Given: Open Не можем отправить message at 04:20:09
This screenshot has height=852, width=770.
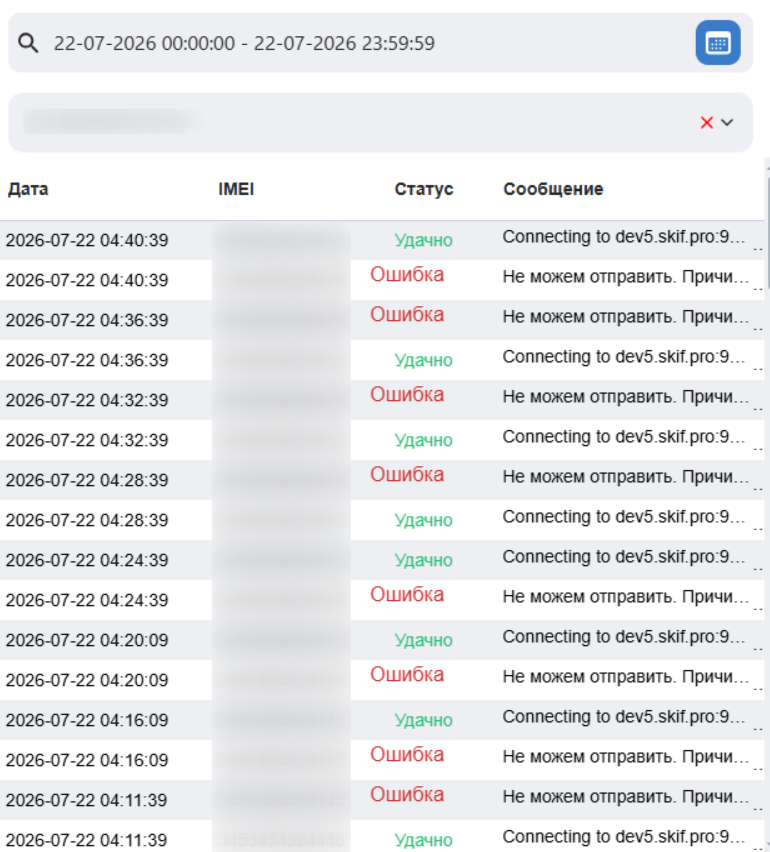Looking at the screenshot, I should click(x=625, y=676).
